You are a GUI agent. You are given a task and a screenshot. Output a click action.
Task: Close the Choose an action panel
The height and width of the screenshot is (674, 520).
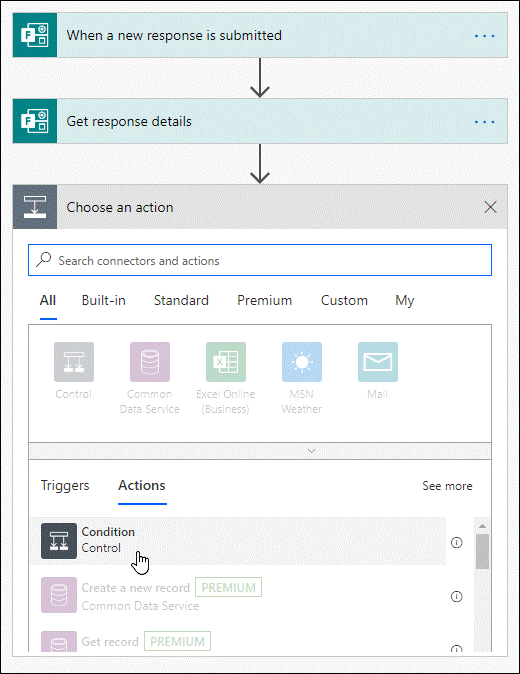tap(490, 207)
